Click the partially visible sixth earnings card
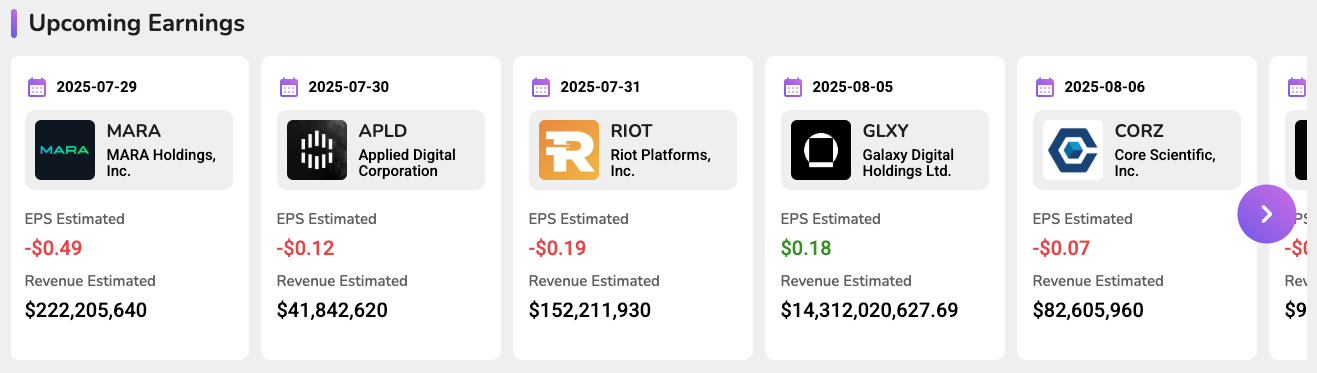The width and height of the screenshot is (1317, 373). coord(1288,208)
